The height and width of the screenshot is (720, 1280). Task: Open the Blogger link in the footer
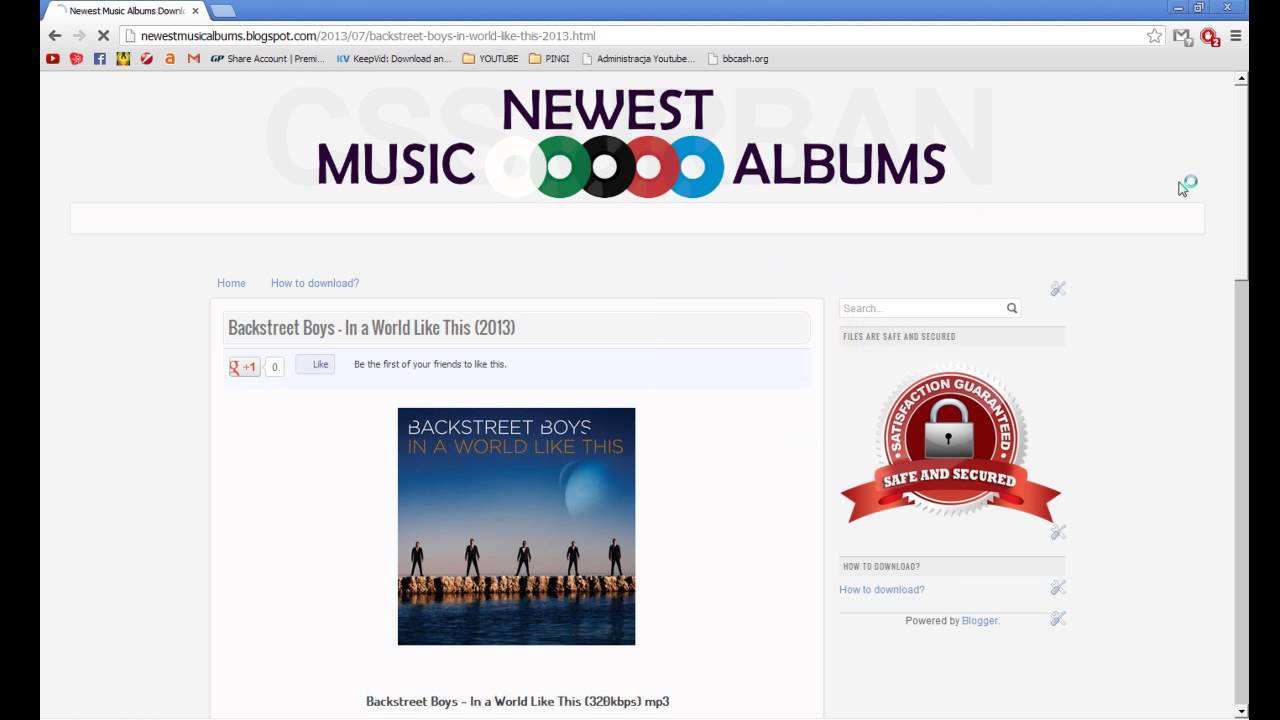[x=979, y=621]
